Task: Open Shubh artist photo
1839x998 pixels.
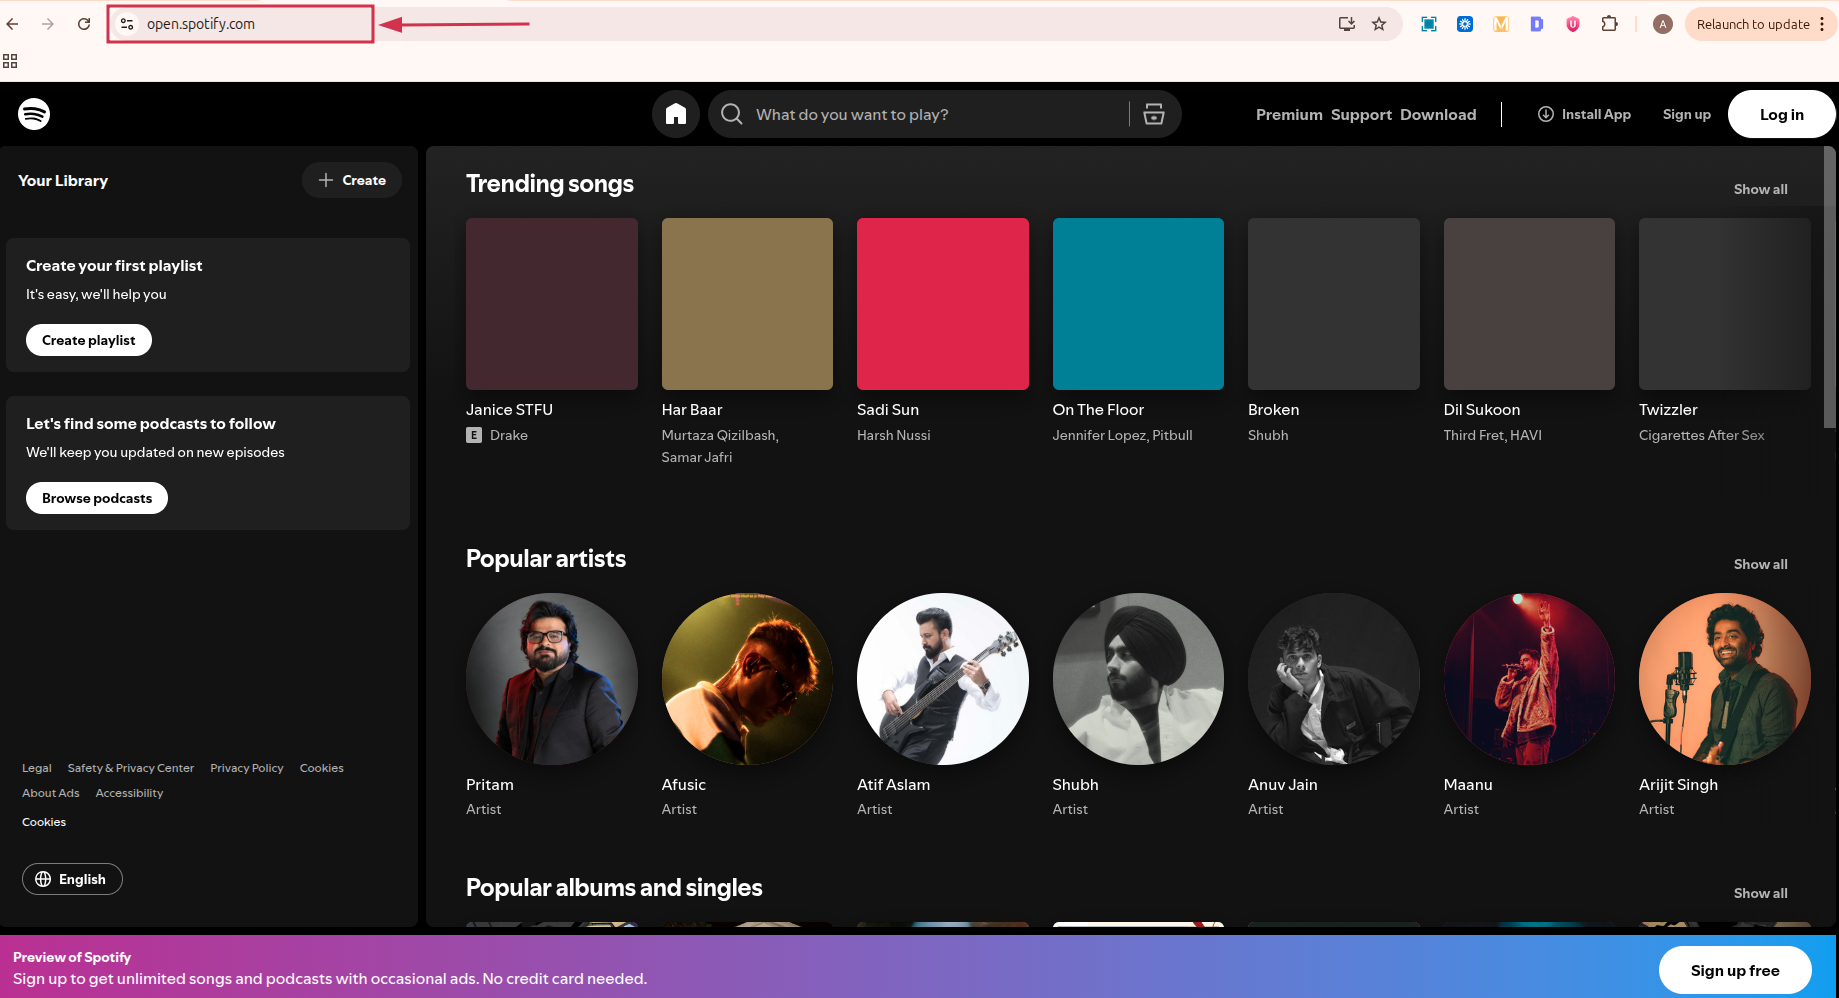Action: [x=1138, y=679]
